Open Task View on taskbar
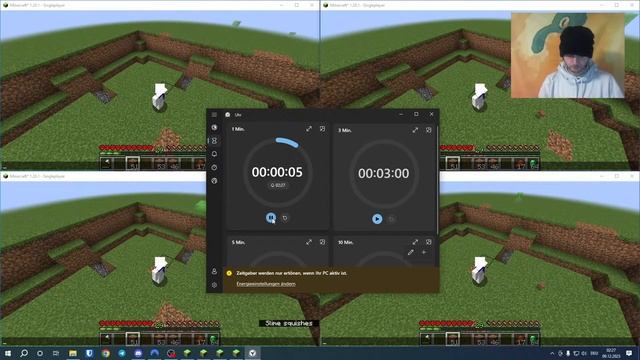 56,353
